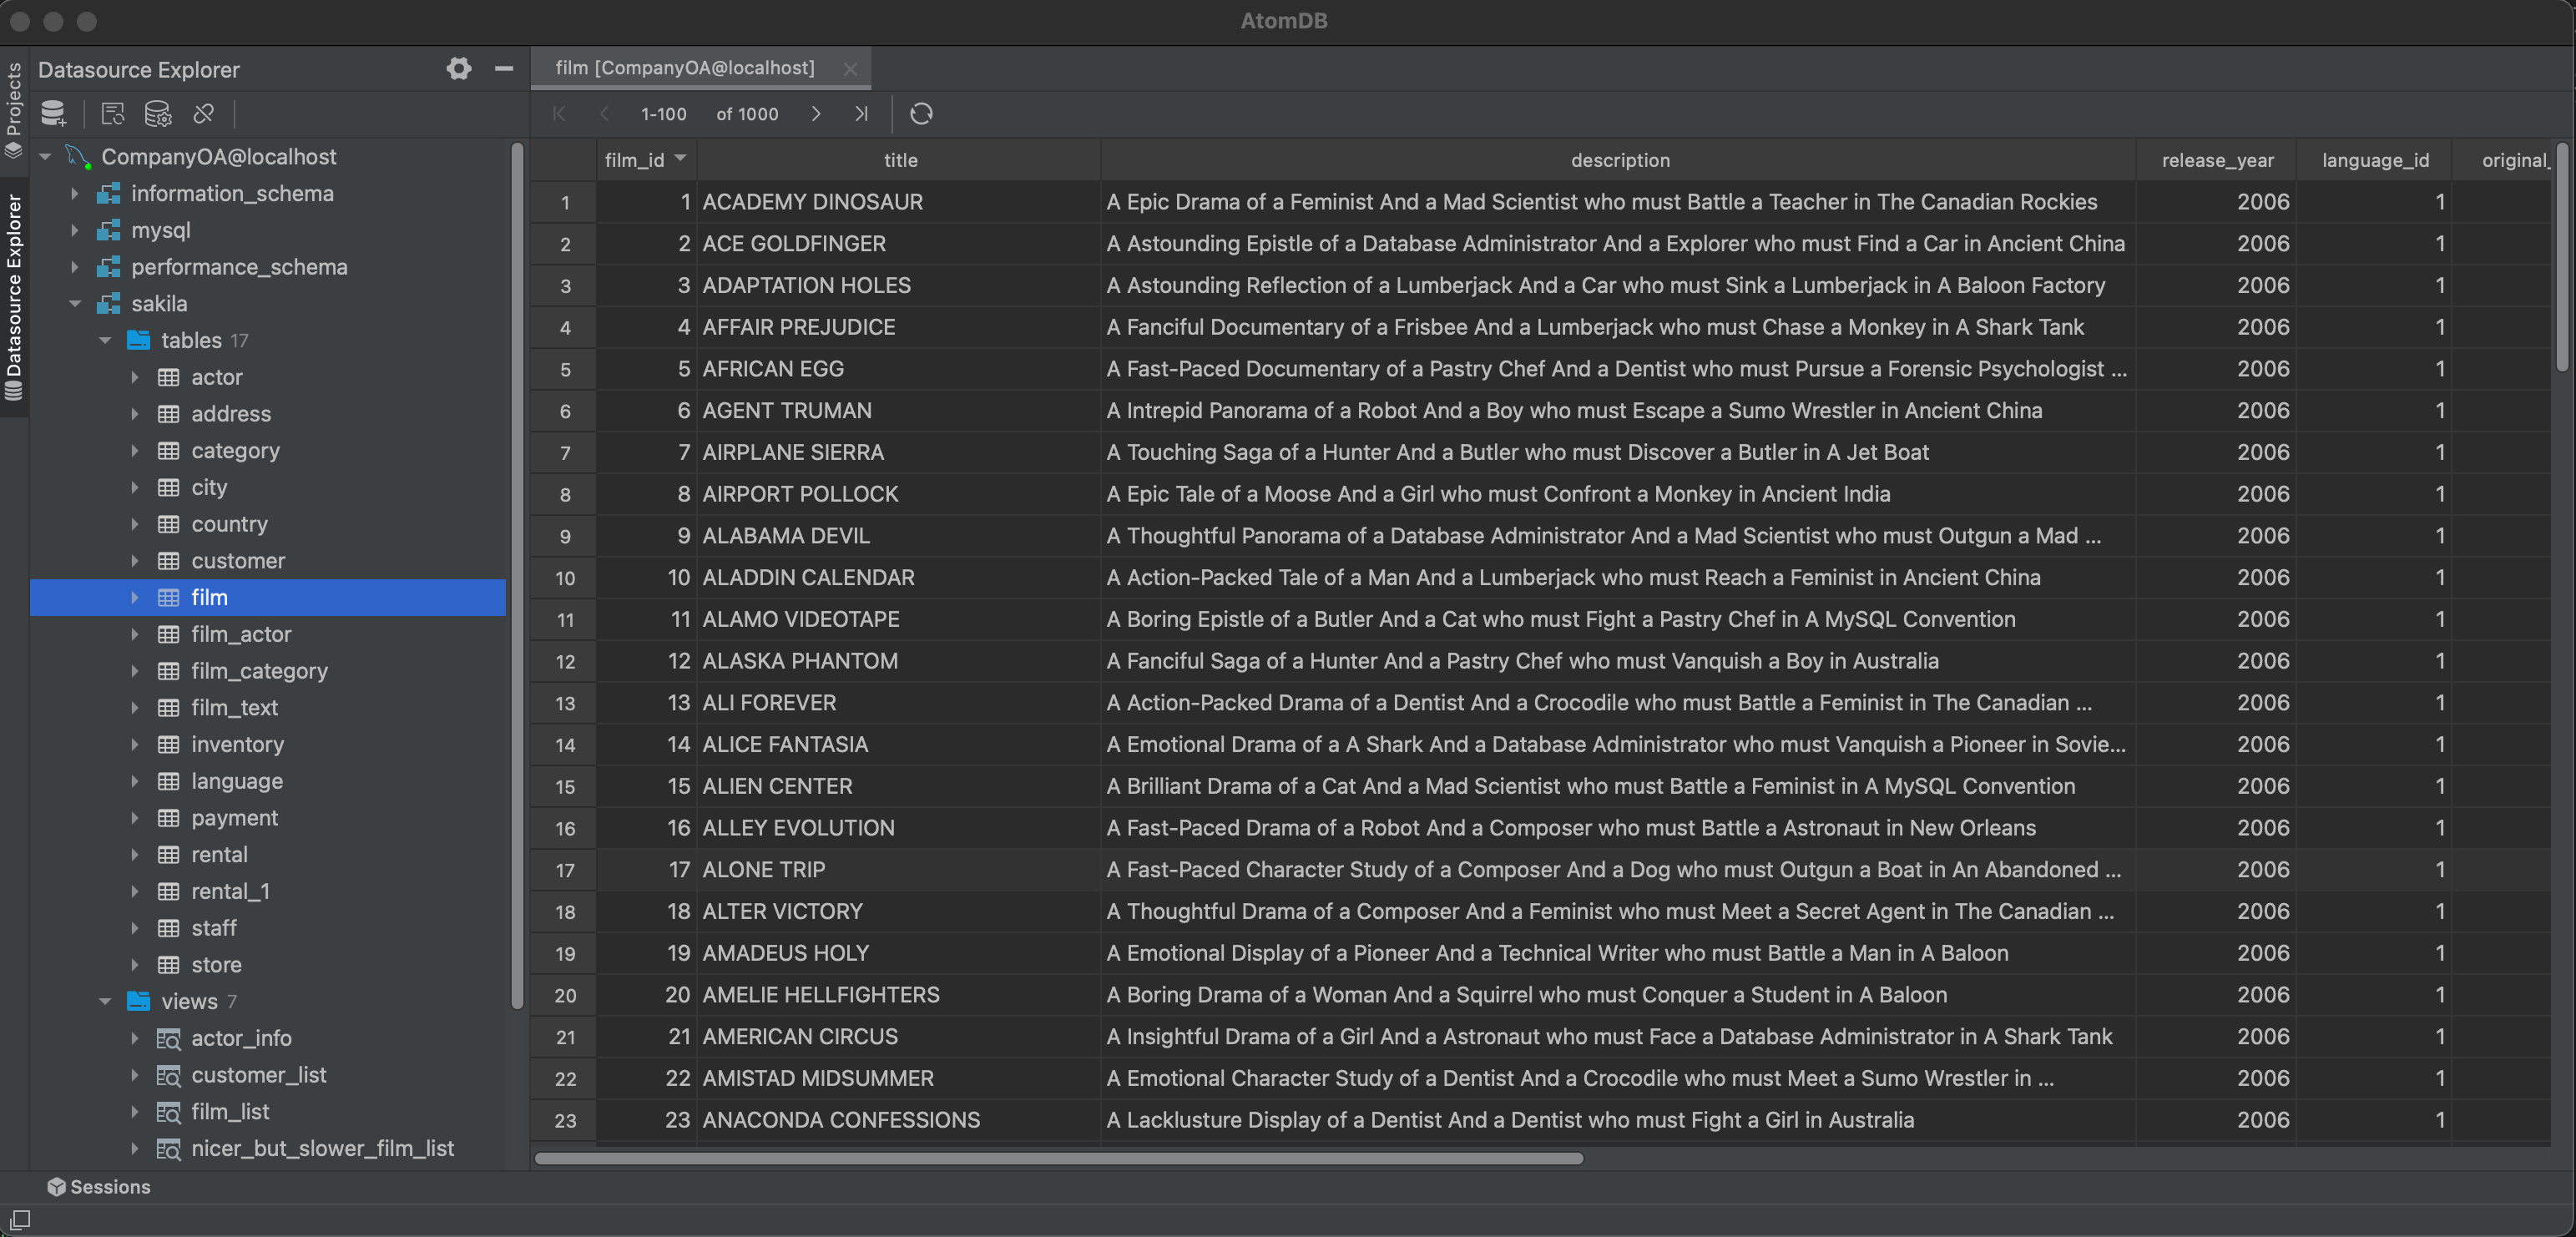The image size is (2576, 1237).
Task: Select the film_actor table
Action: click(x=241, y=634)
